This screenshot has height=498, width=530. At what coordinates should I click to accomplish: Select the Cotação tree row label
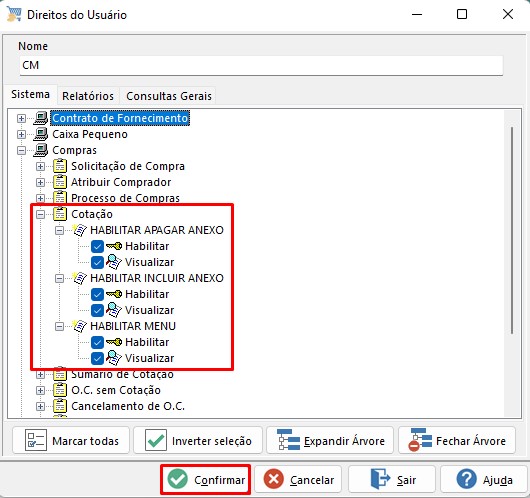(92, 214)
